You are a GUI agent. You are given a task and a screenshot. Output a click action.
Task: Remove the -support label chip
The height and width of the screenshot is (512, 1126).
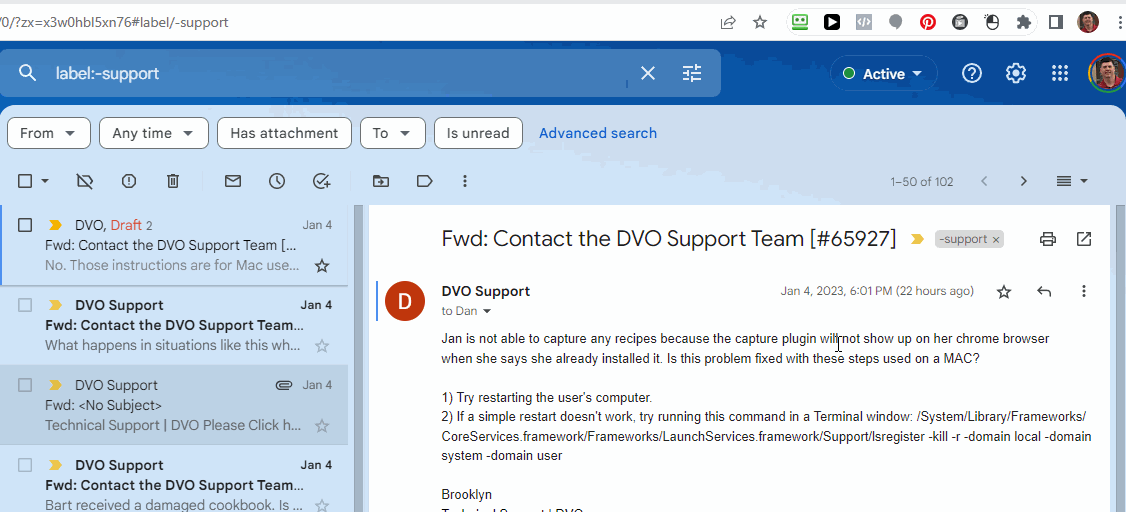[x=995, y=240]
